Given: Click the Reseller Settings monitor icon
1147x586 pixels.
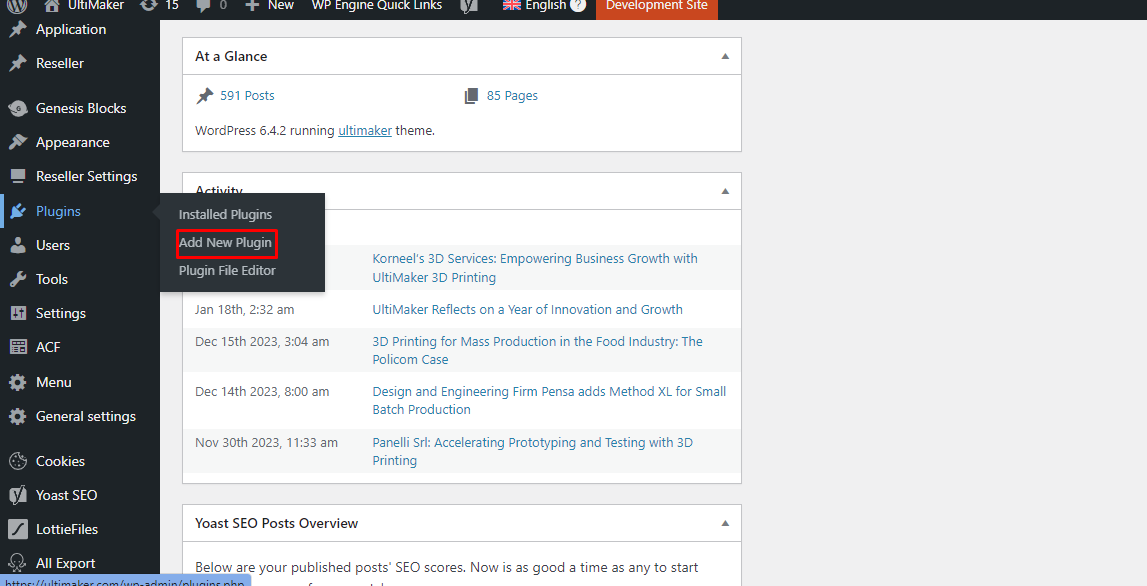Looking at the screenshot, I should (x=18, y=176).
